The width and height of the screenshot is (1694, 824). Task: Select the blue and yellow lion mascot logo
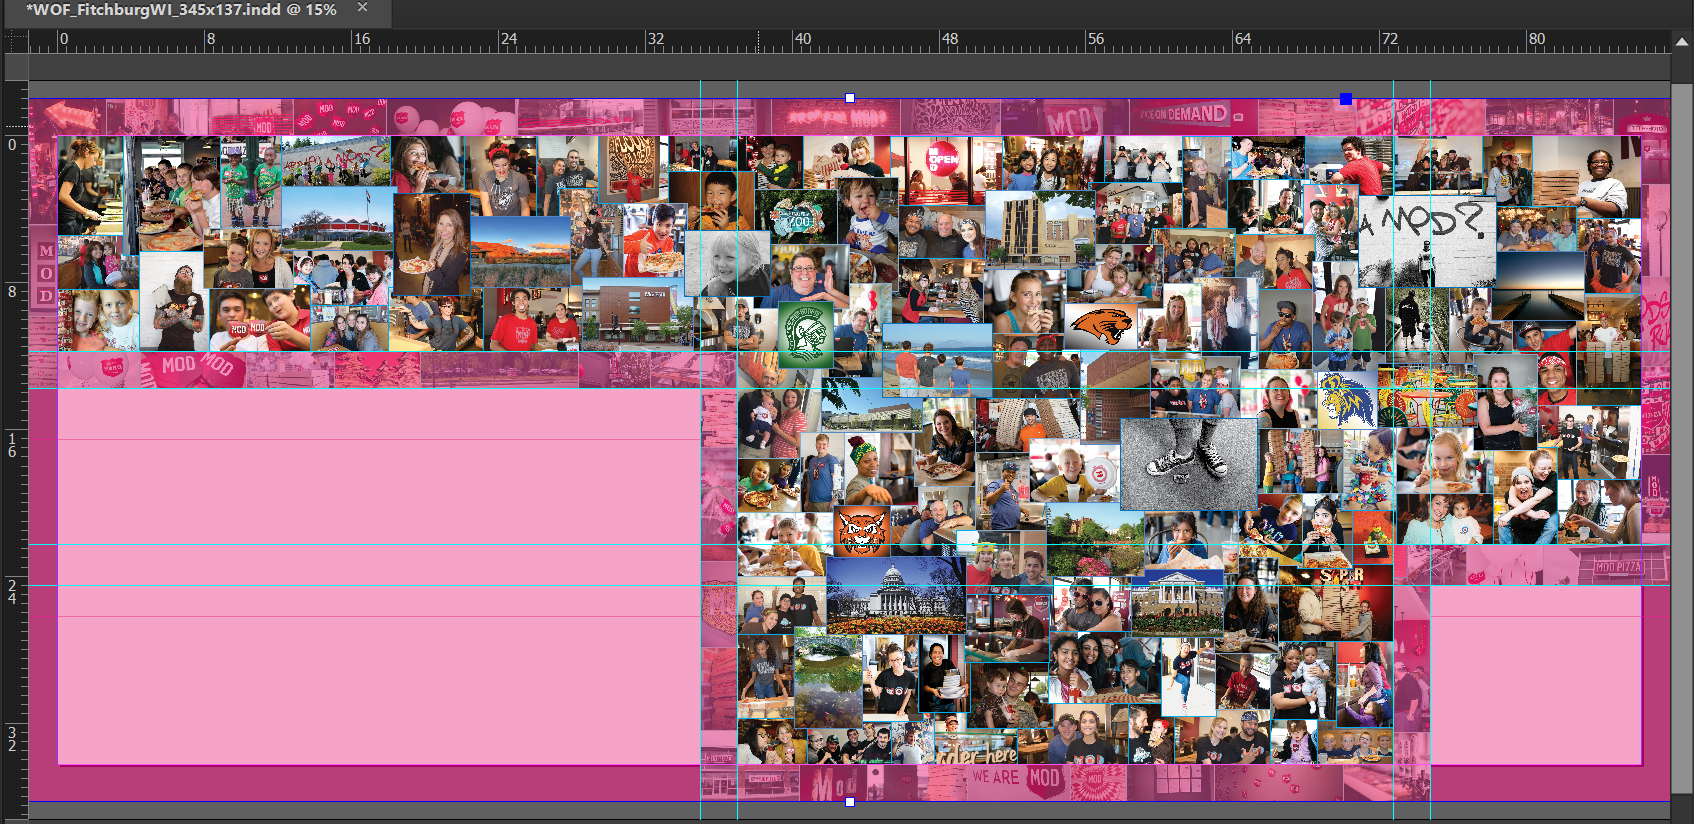pos(1347,402)
